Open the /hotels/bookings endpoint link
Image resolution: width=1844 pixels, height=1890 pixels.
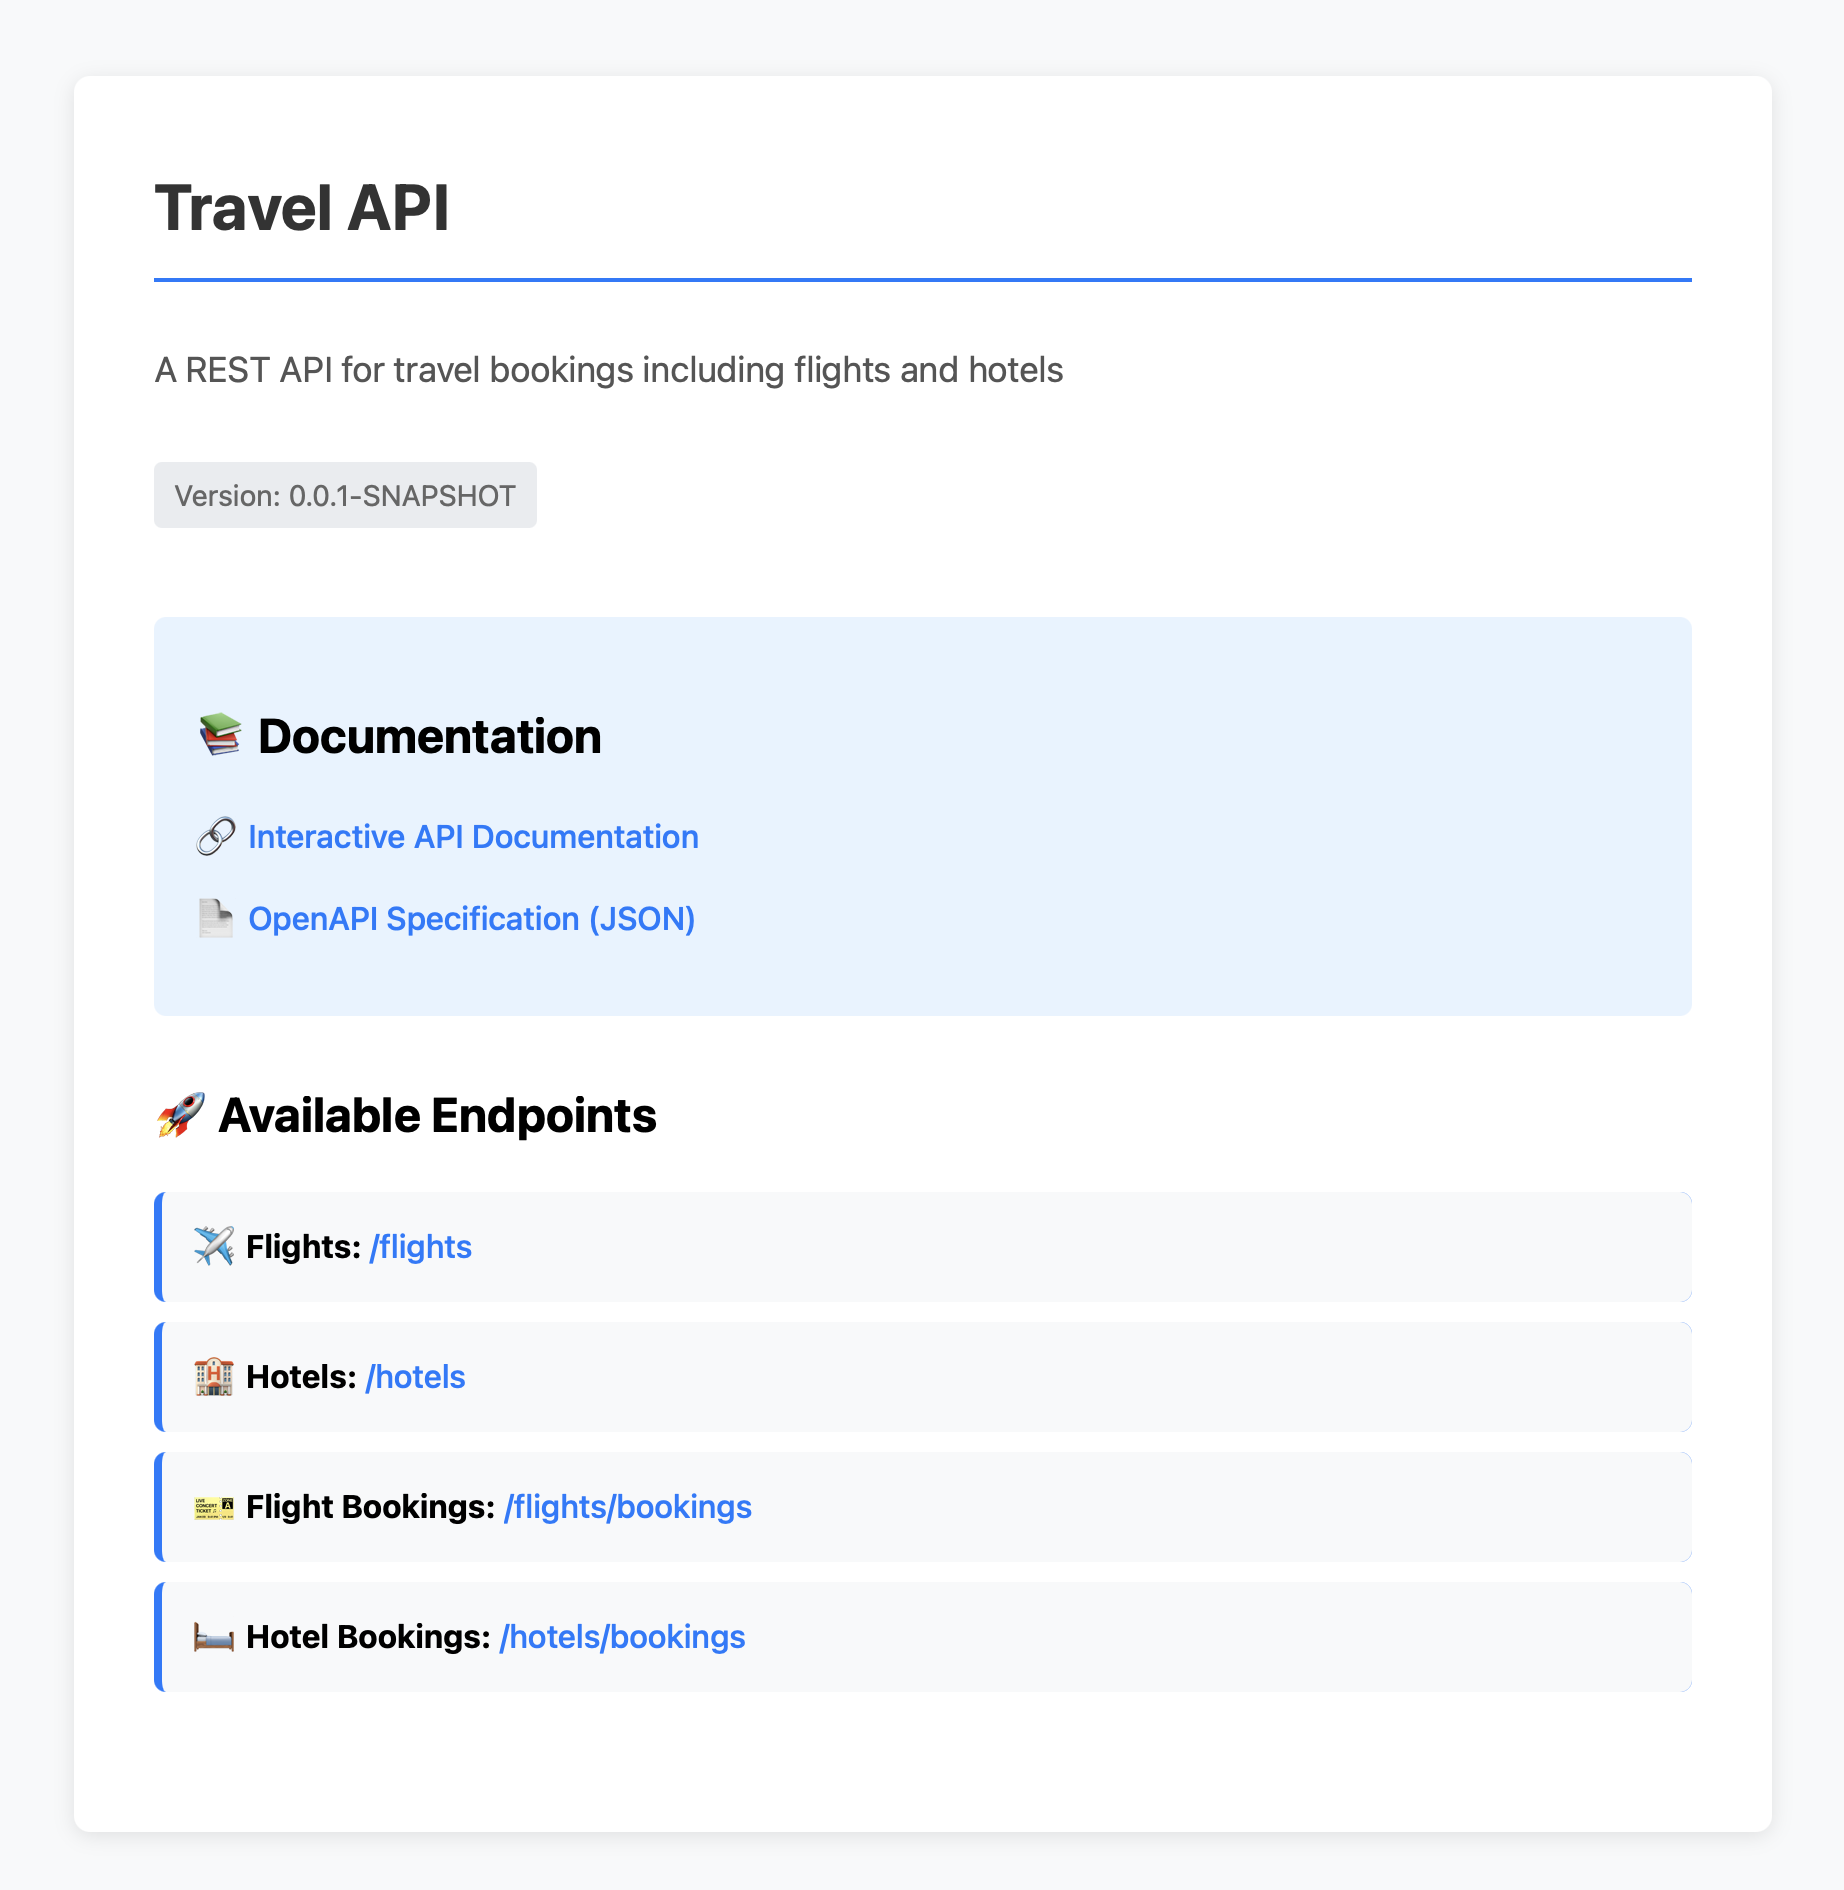(x=623, y=1636)
